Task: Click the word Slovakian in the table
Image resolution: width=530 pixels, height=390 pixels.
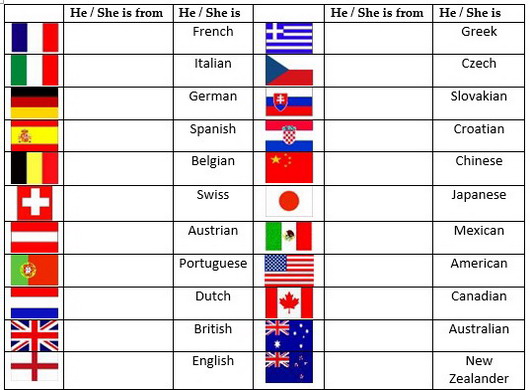Action: 479,96
